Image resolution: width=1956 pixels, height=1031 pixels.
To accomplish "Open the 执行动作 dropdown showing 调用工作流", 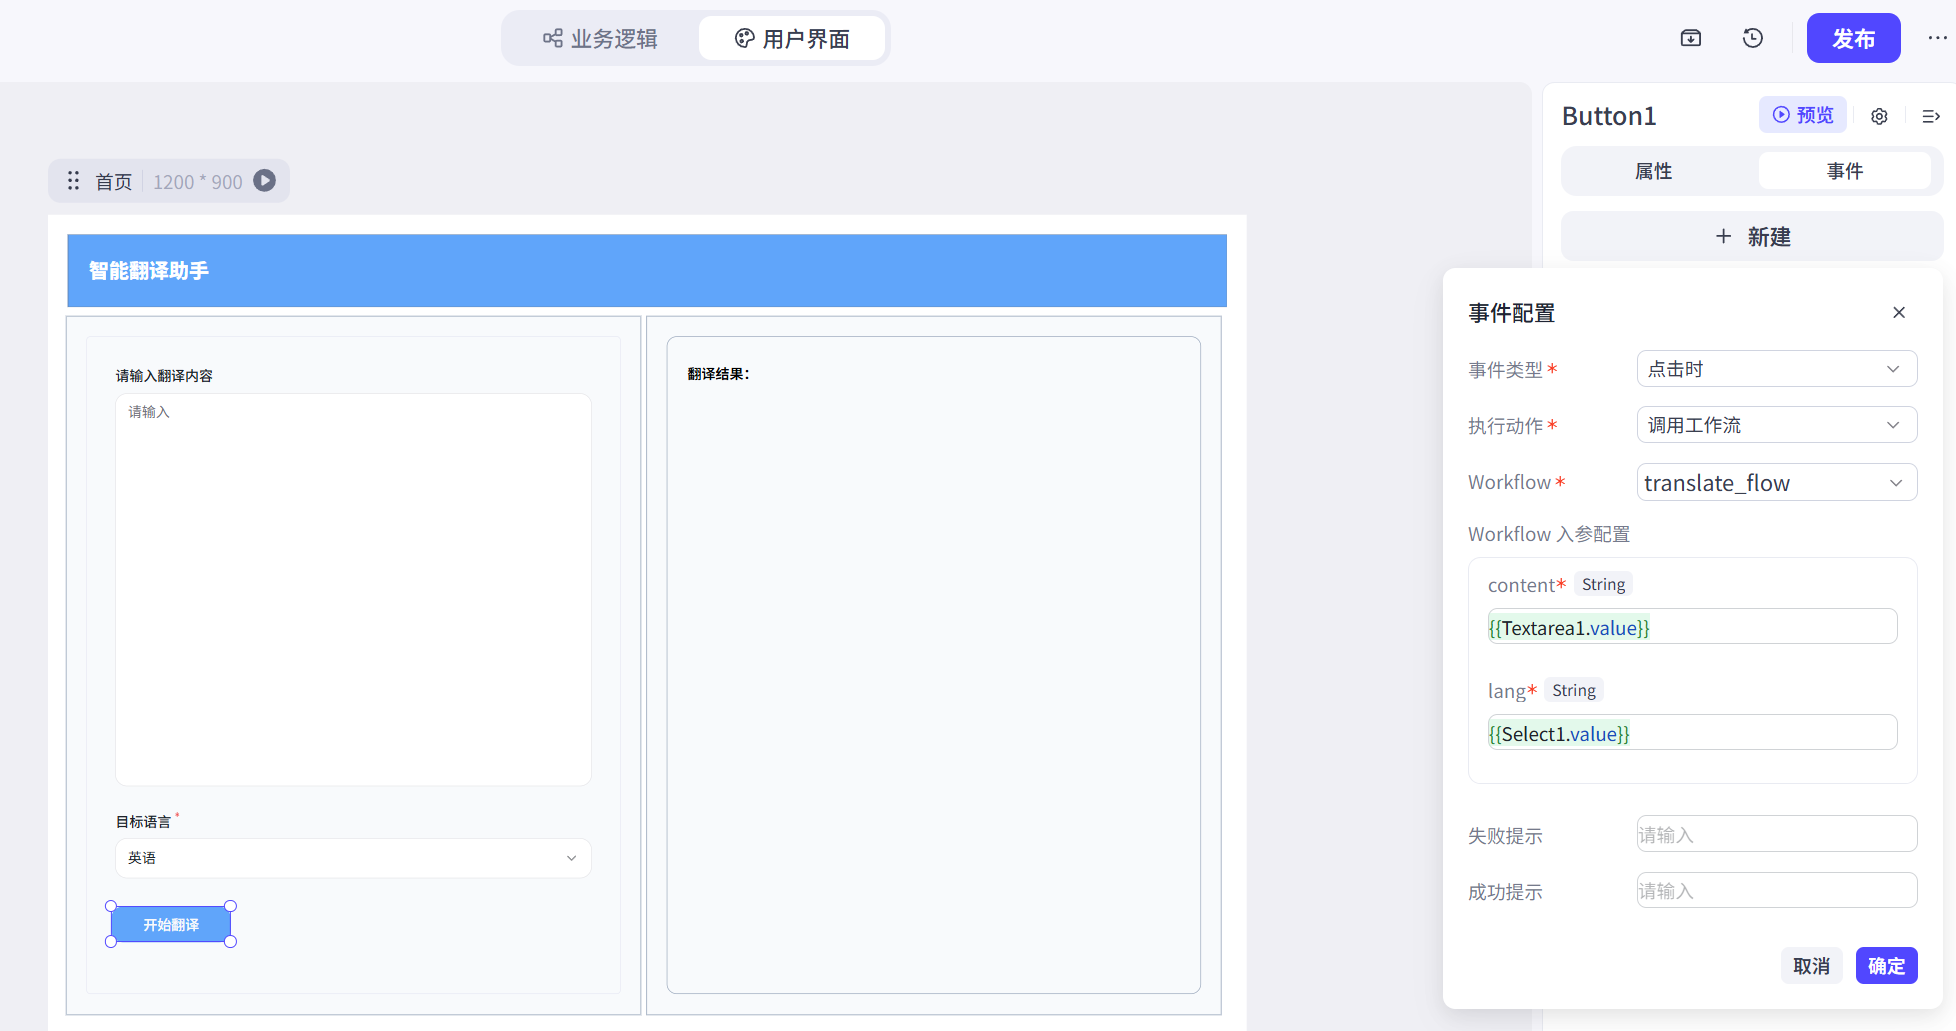I will (x=1776, y=425).
